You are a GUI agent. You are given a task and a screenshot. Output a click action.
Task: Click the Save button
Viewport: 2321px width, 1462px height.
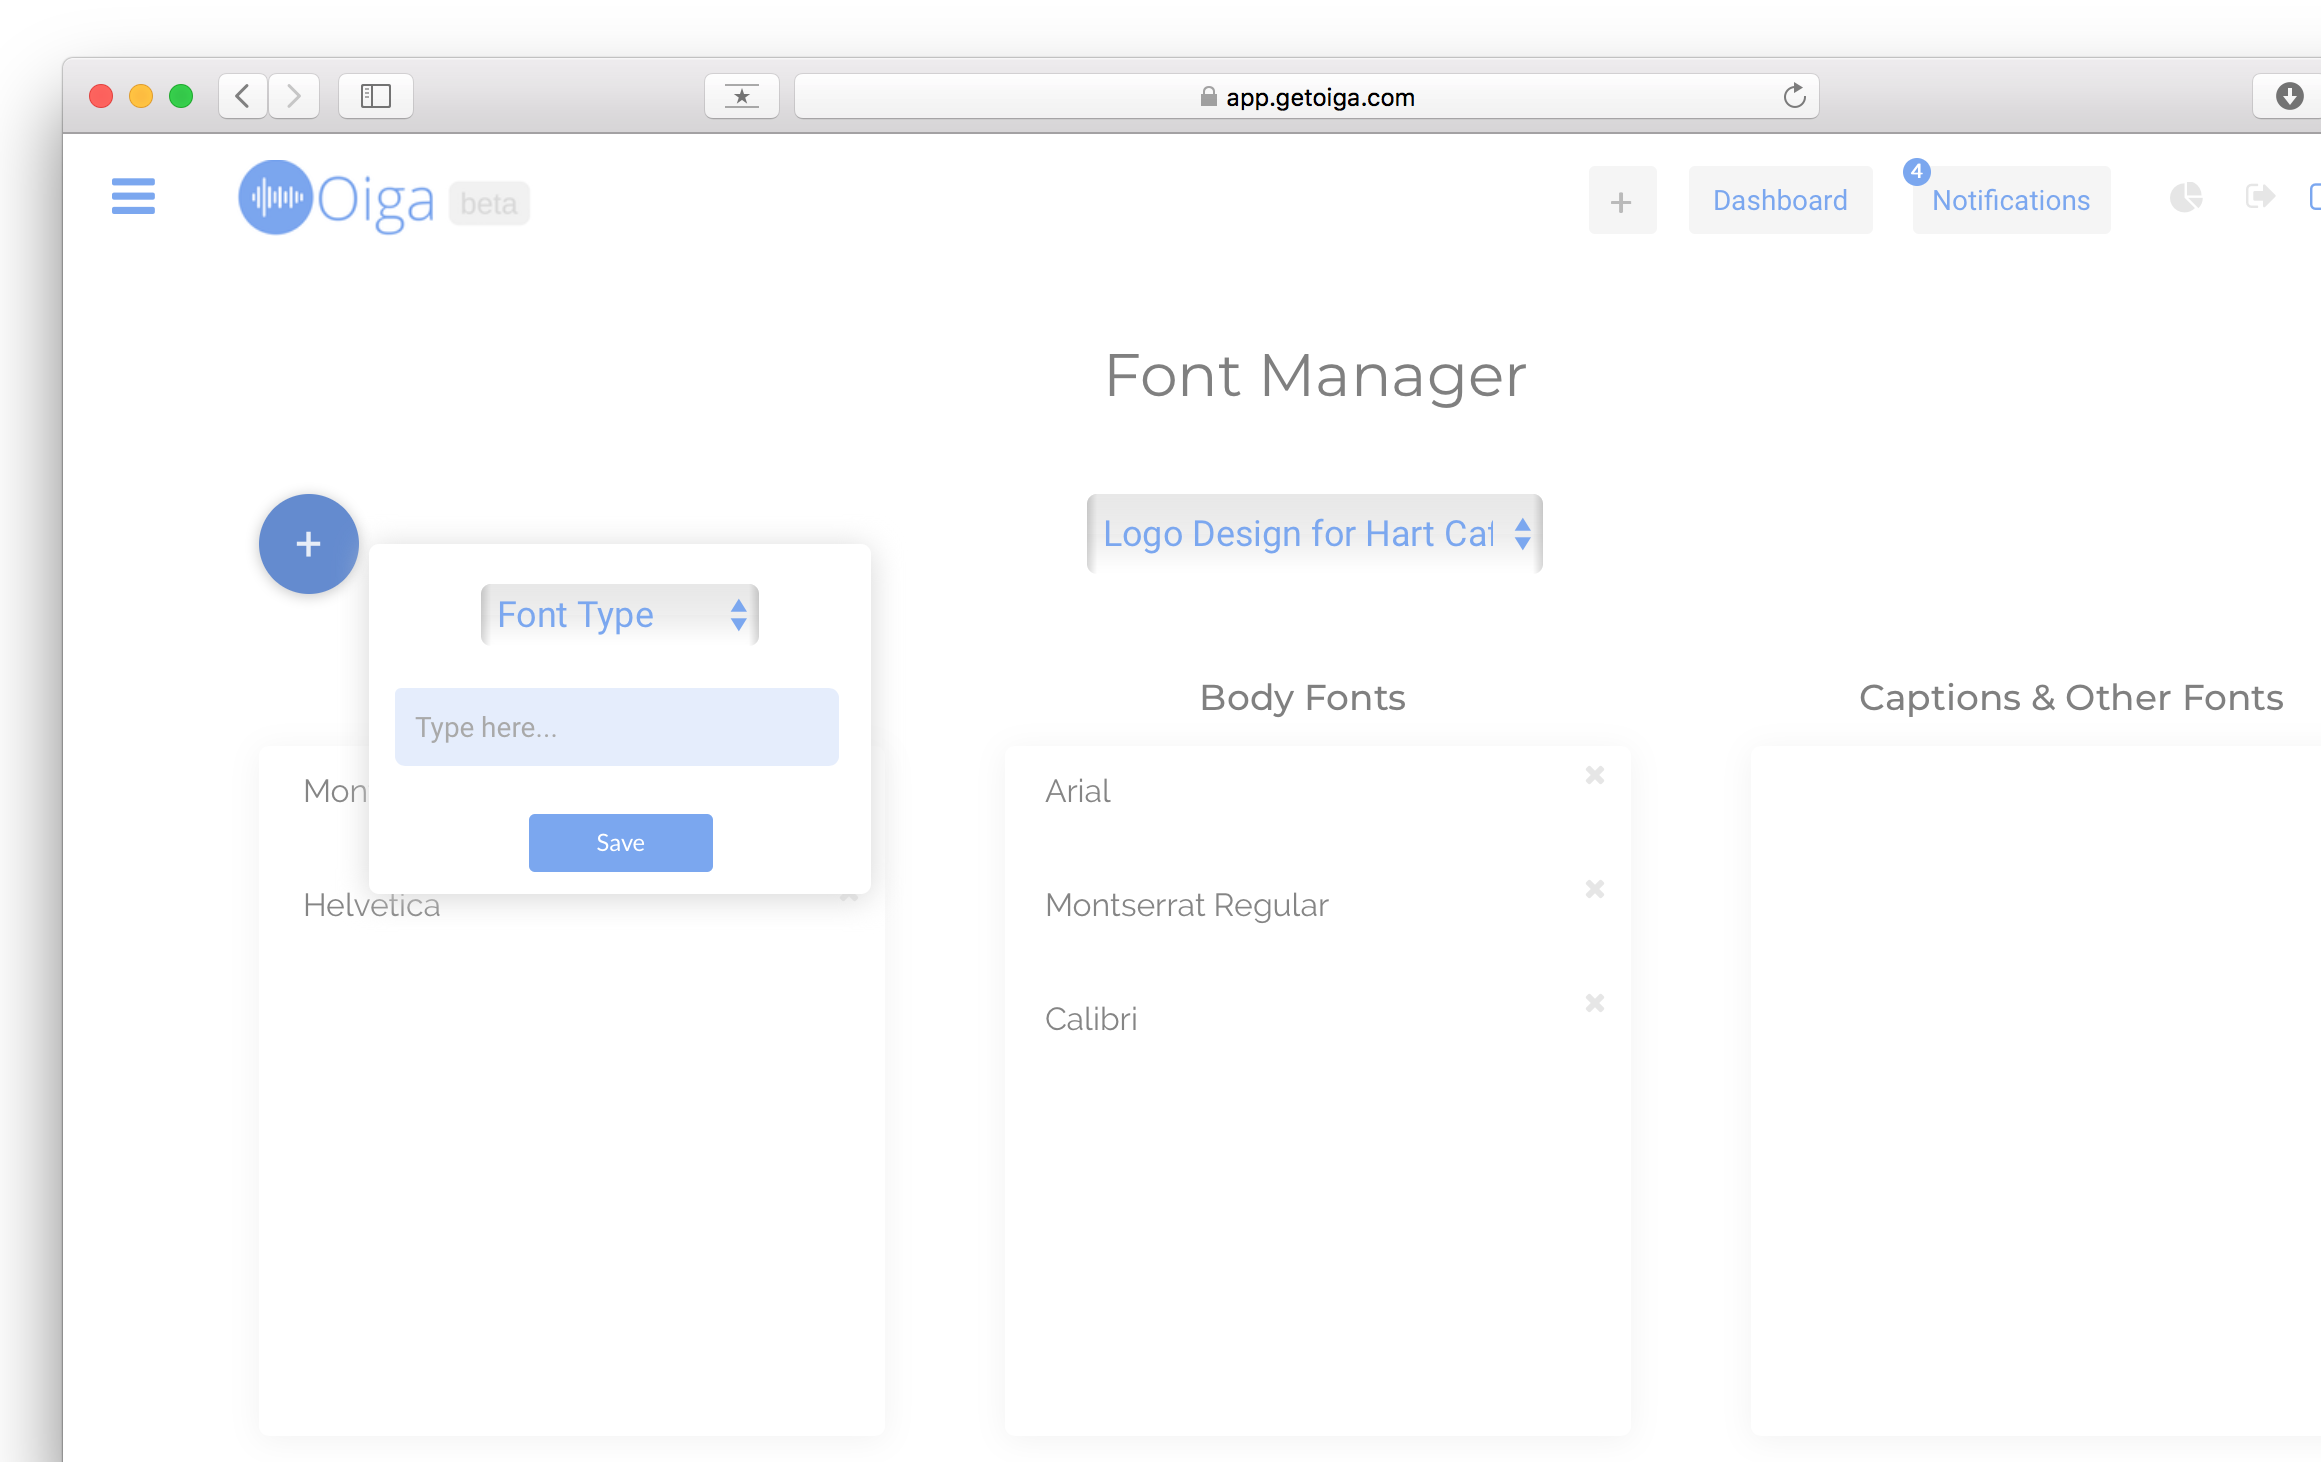620,843
